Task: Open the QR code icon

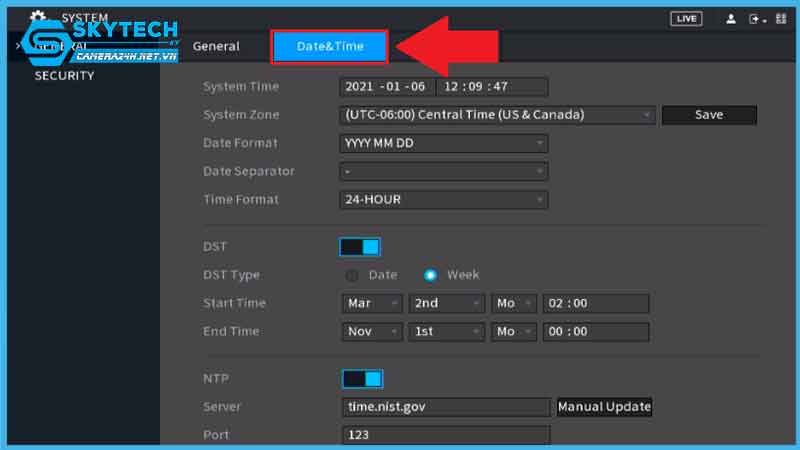Action: 781,19
